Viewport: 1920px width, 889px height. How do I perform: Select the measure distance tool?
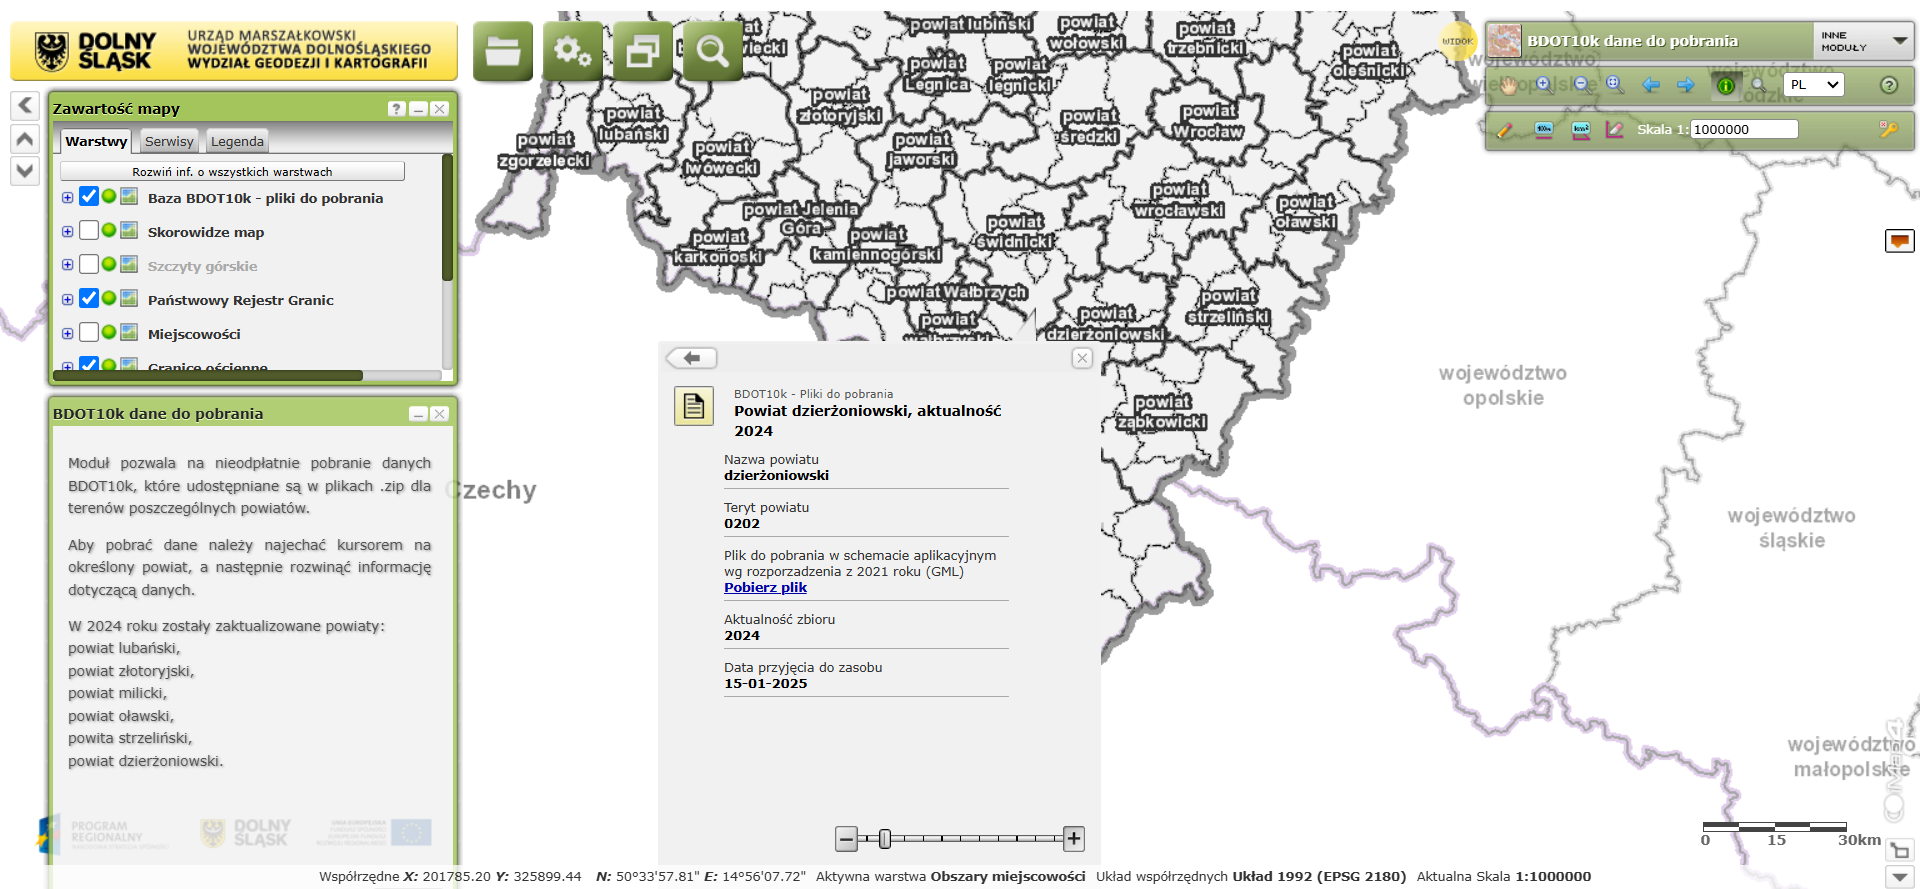[x=1544, y=130]
